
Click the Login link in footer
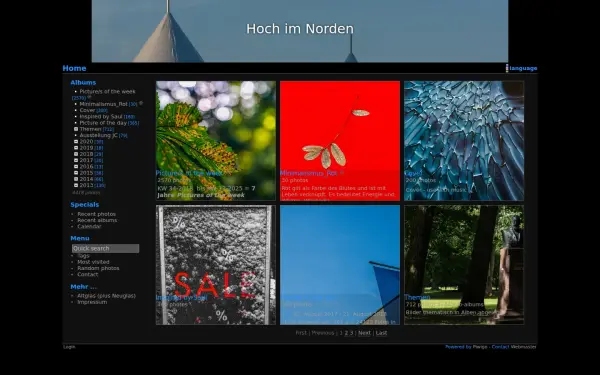pos(69,347)
